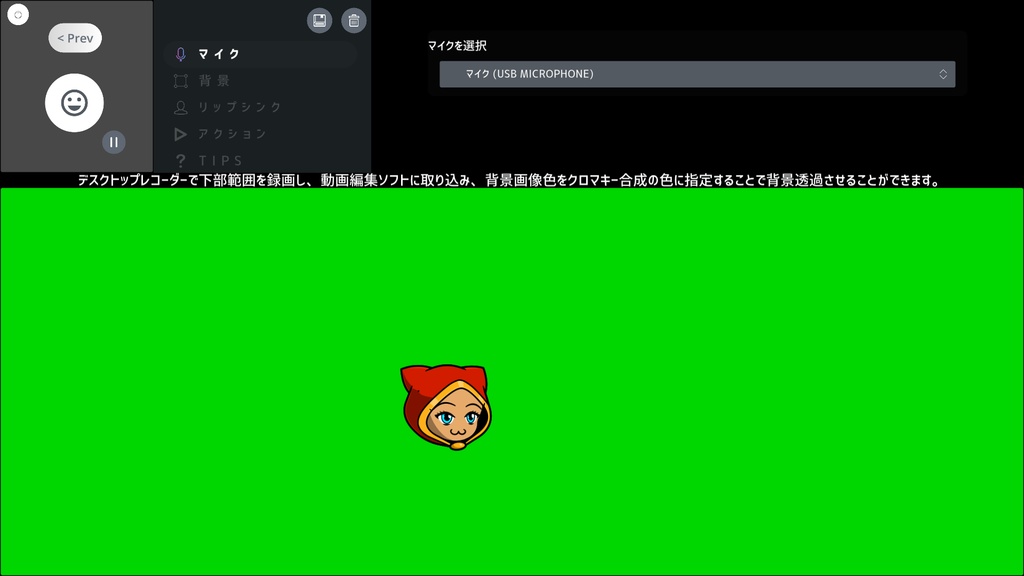The width and height of the screenshot is (1024, 576).
Task: Click the circular target icon in top-left corner
Action: [x=17, y=15]
